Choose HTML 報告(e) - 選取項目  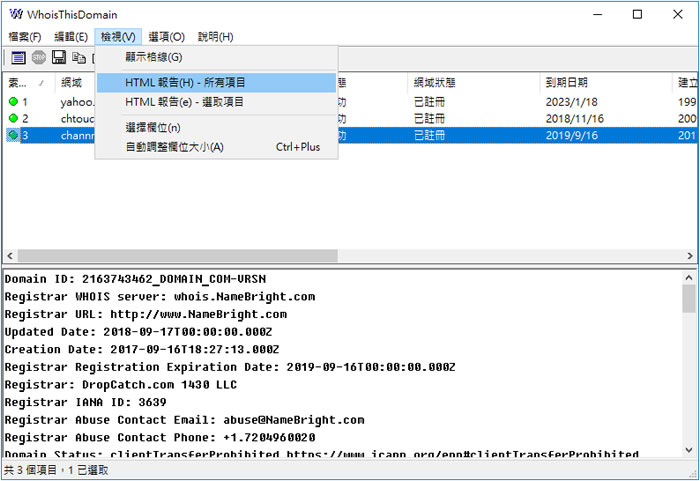tap(217, 102)
